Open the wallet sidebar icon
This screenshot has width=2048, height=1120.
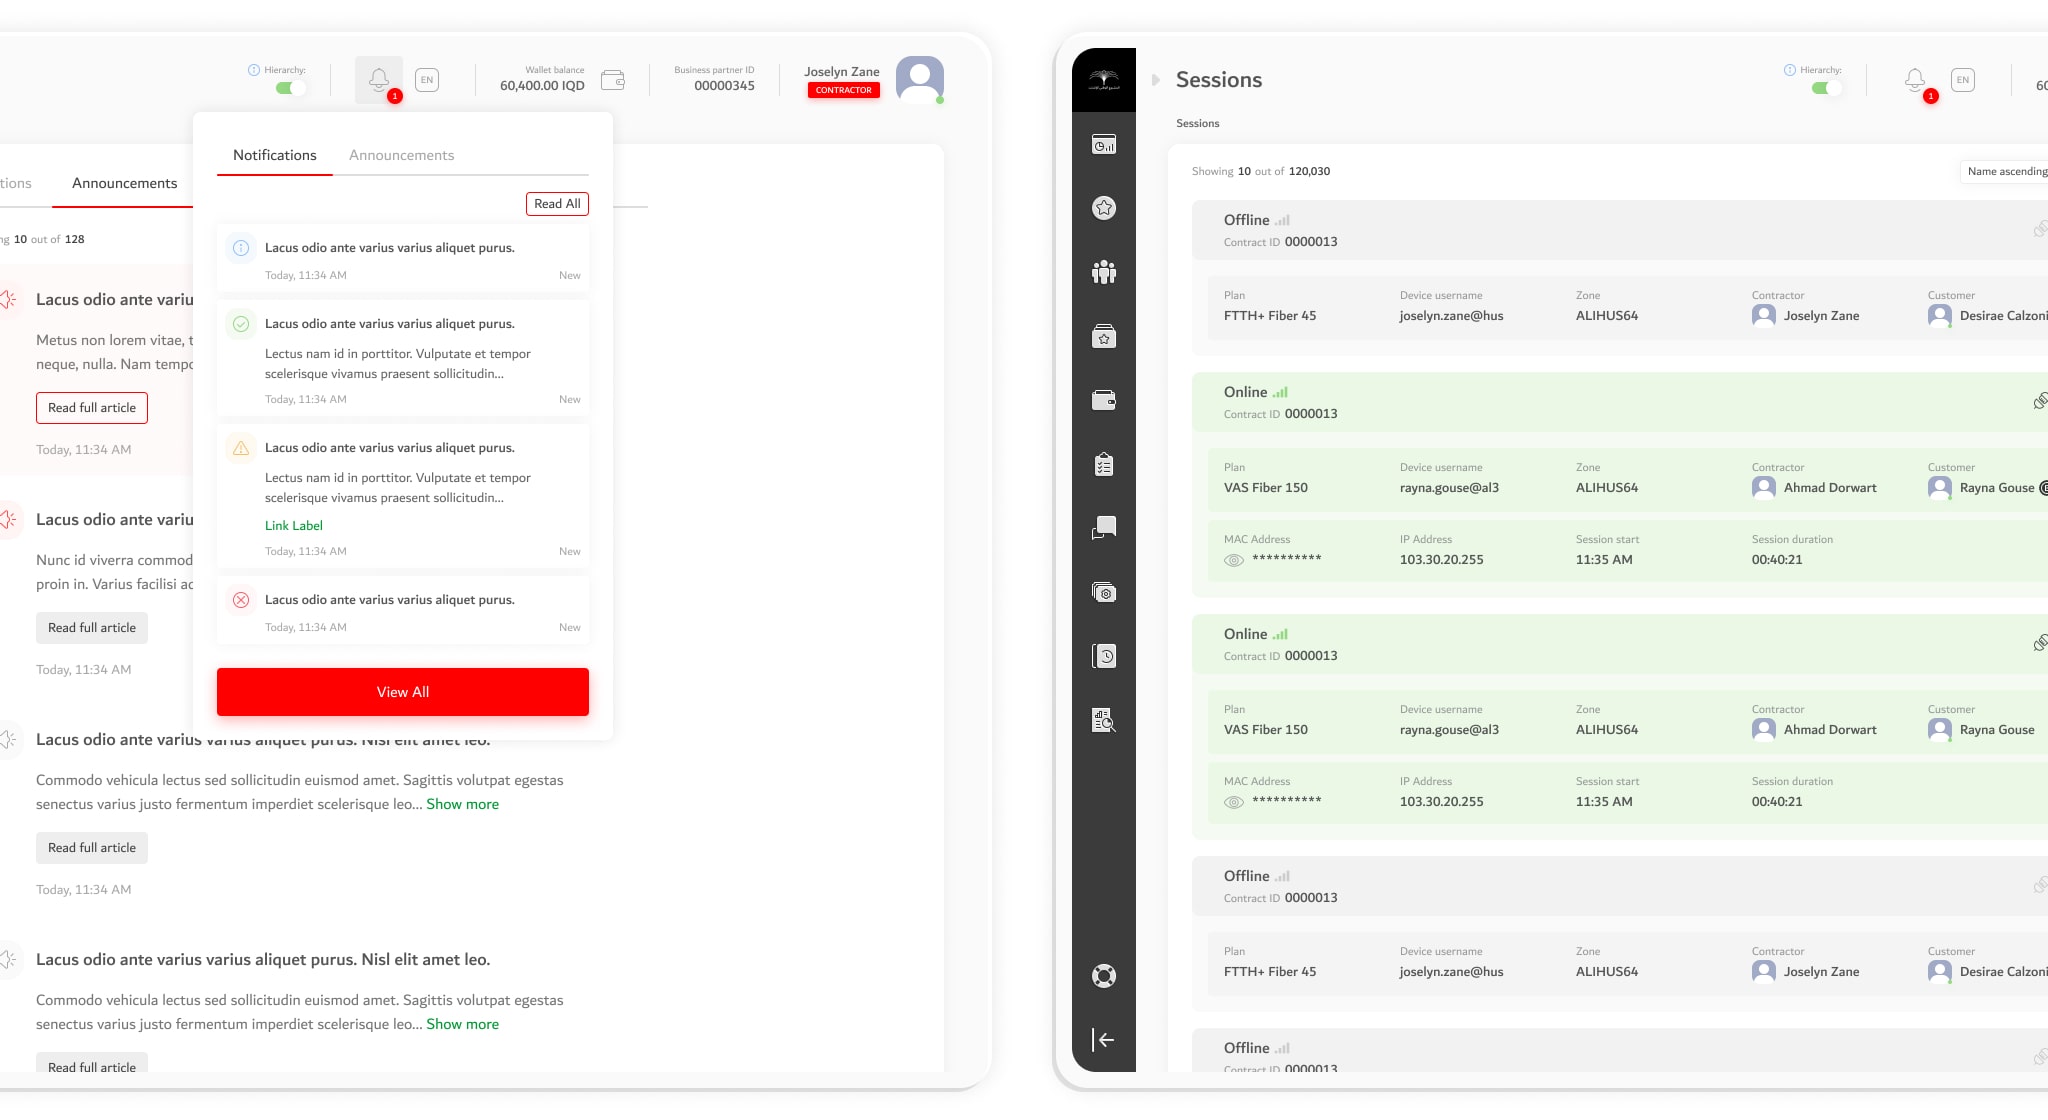tap(1104, 401)
